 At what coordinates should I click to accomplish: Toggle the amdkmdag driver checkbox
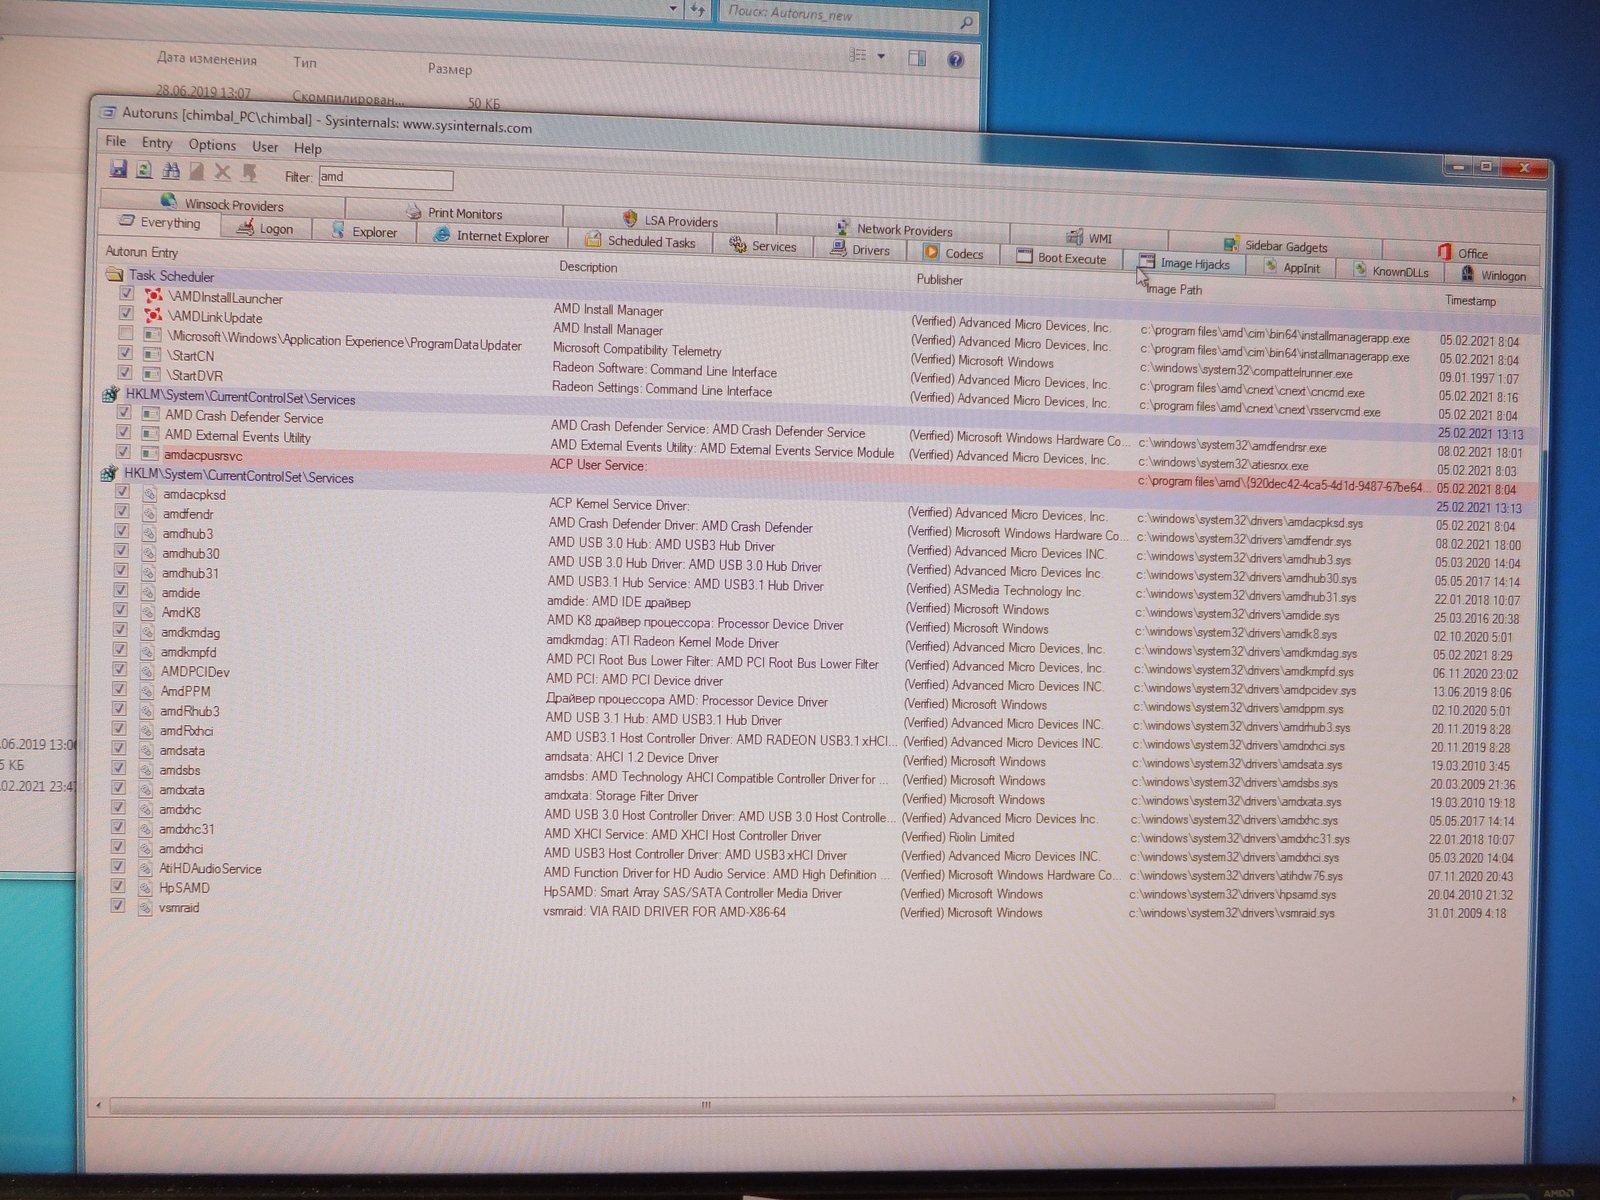click(120, 630)
